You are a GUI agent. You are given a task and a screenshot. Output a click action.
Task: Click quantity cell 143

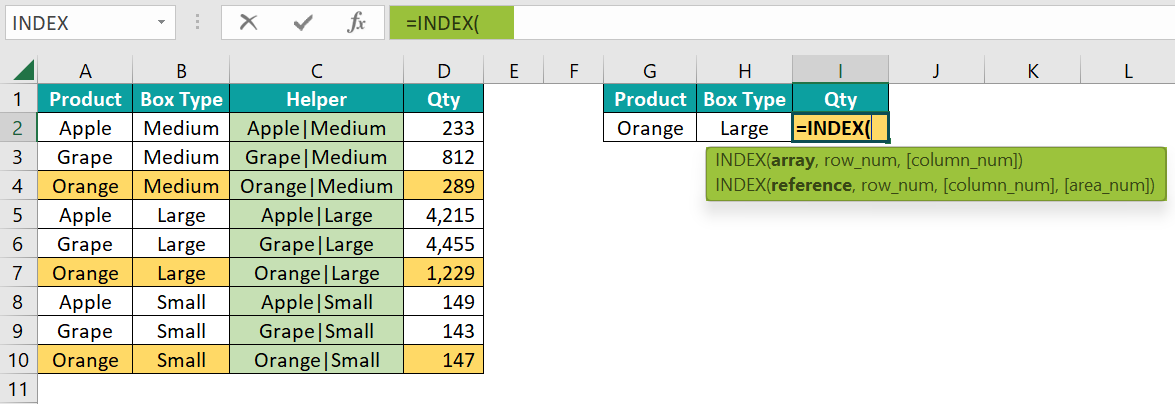click(x=444, y=331)
